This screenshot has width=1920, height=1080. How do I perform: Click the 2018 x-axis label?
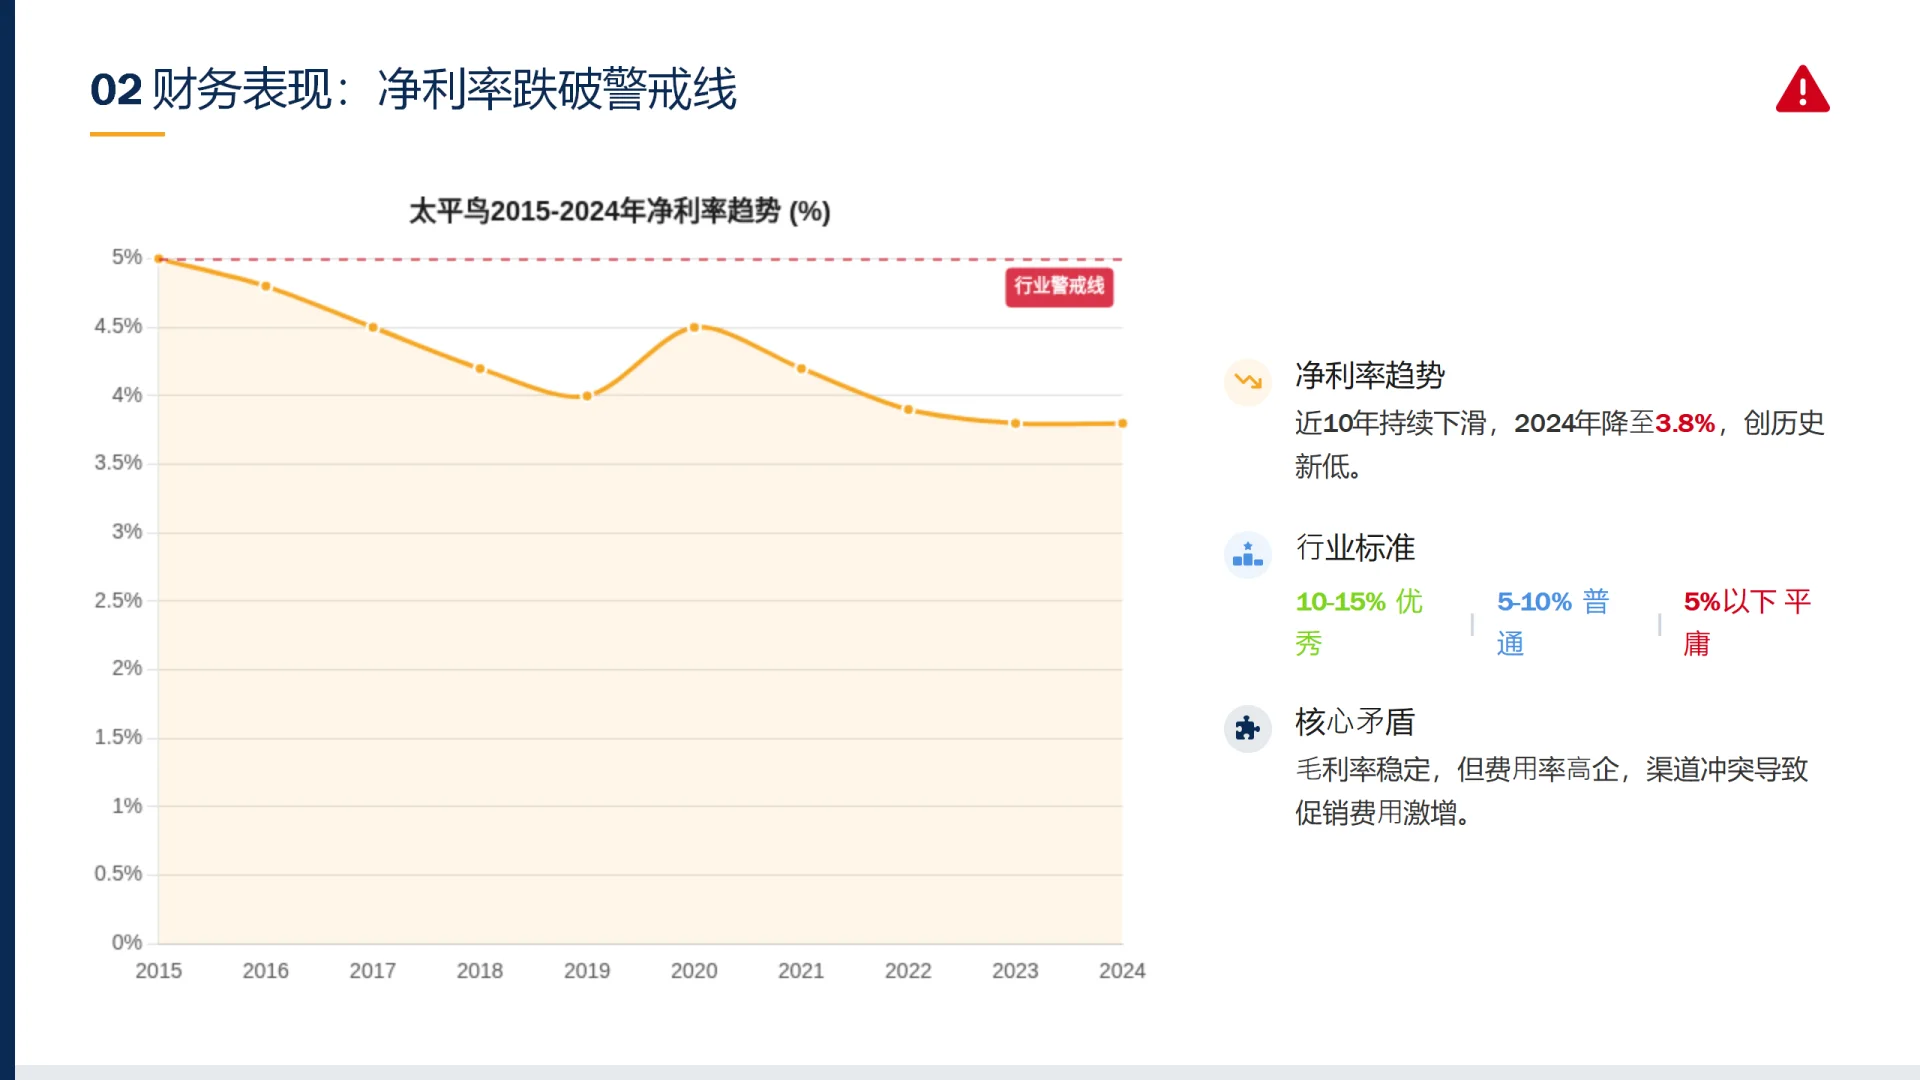(480, 971)
